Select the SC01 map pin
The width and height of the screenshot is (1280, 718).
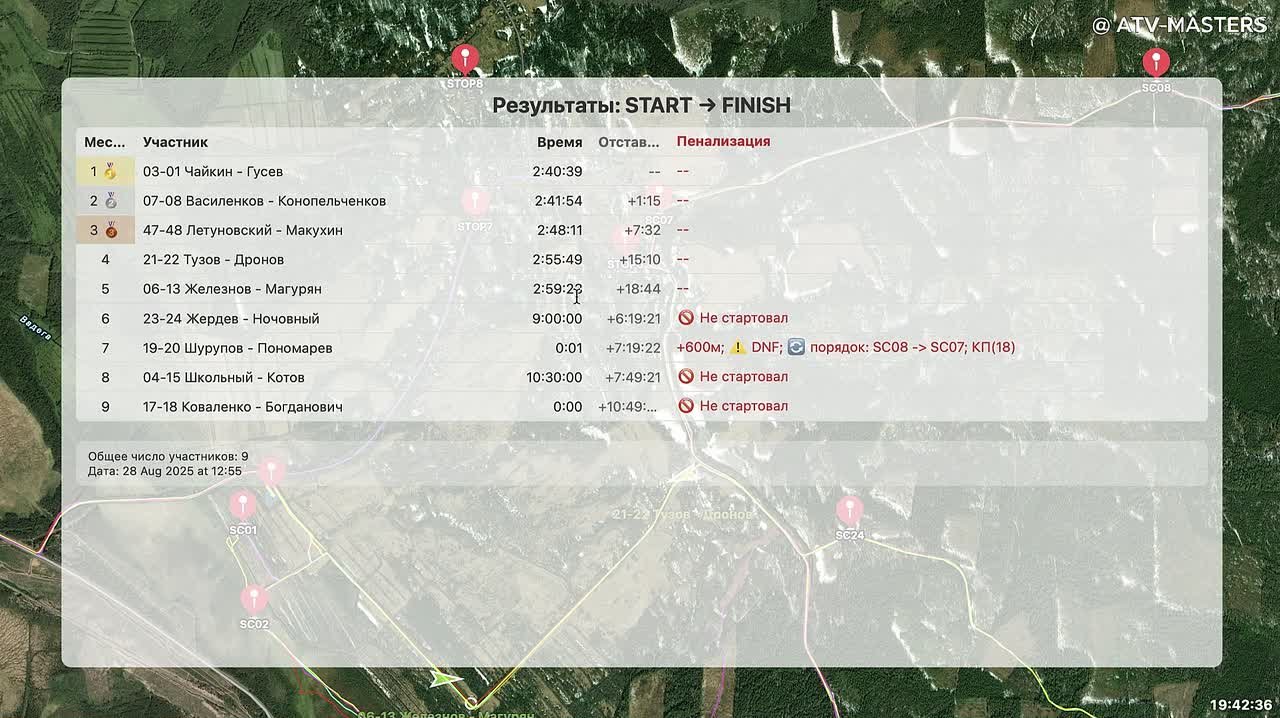243,506
